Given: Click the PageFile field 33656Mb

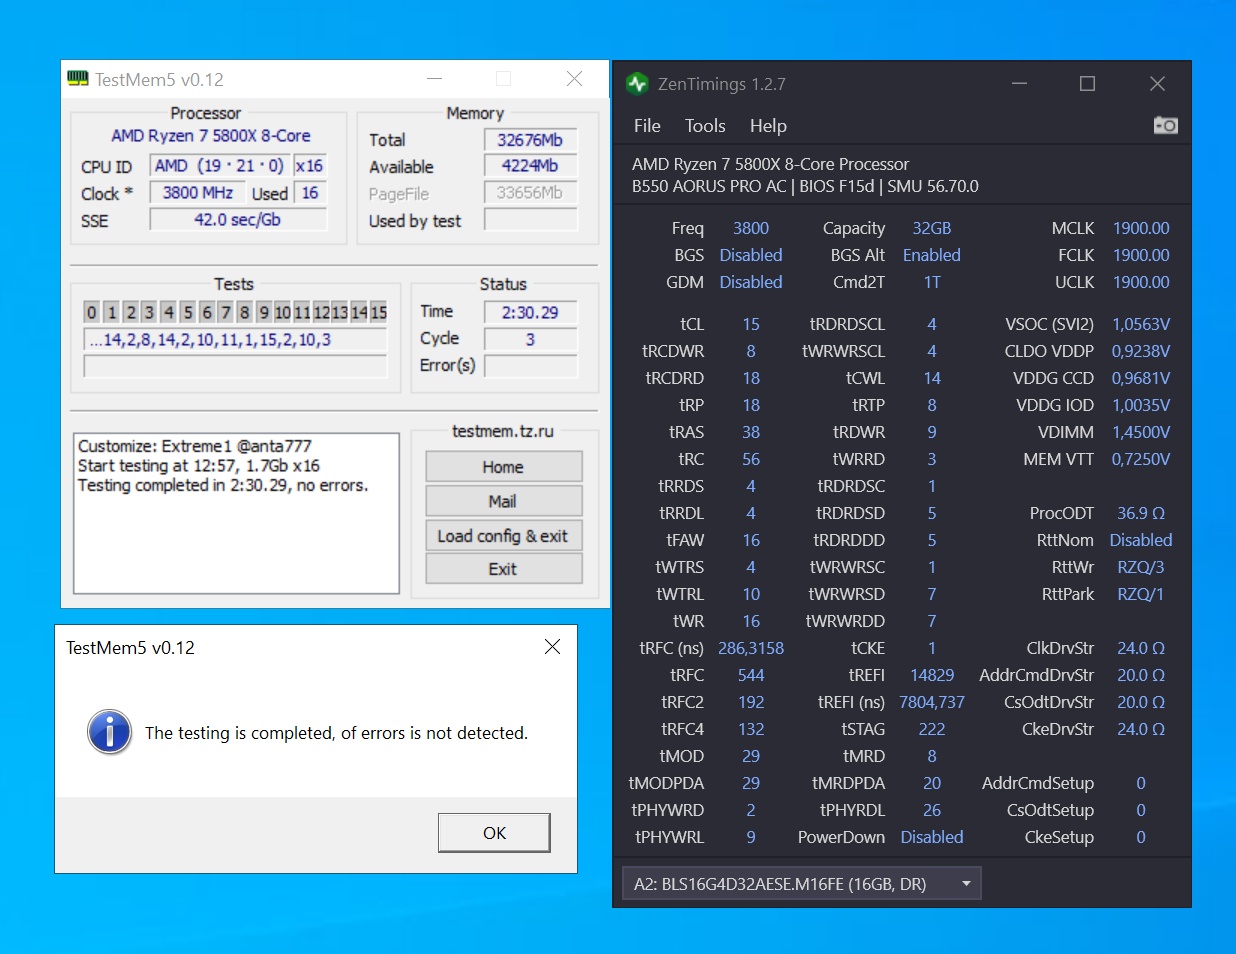Looking at the screenshot, I should pyautogui.click(x=530, y=193).
